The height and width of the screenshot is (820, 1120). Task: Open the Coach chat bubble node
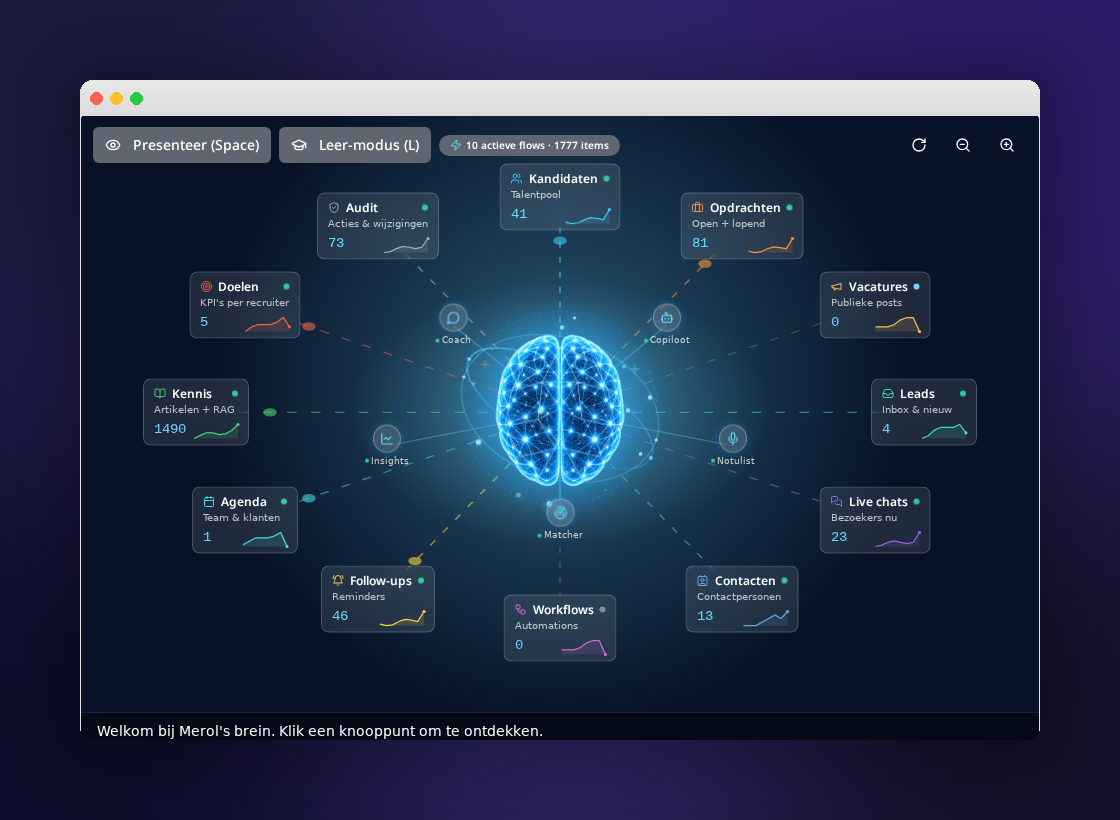point(453,318)
